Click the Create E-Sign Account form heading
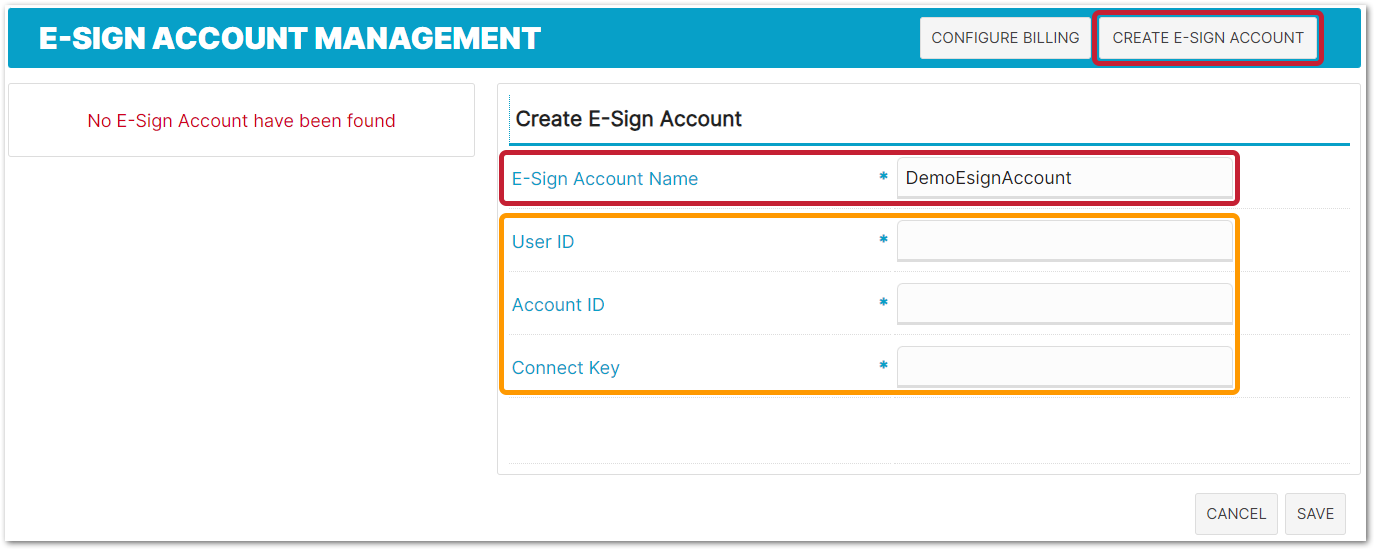This screenshot has height=550, width=1376. click(x=629, y=119)
